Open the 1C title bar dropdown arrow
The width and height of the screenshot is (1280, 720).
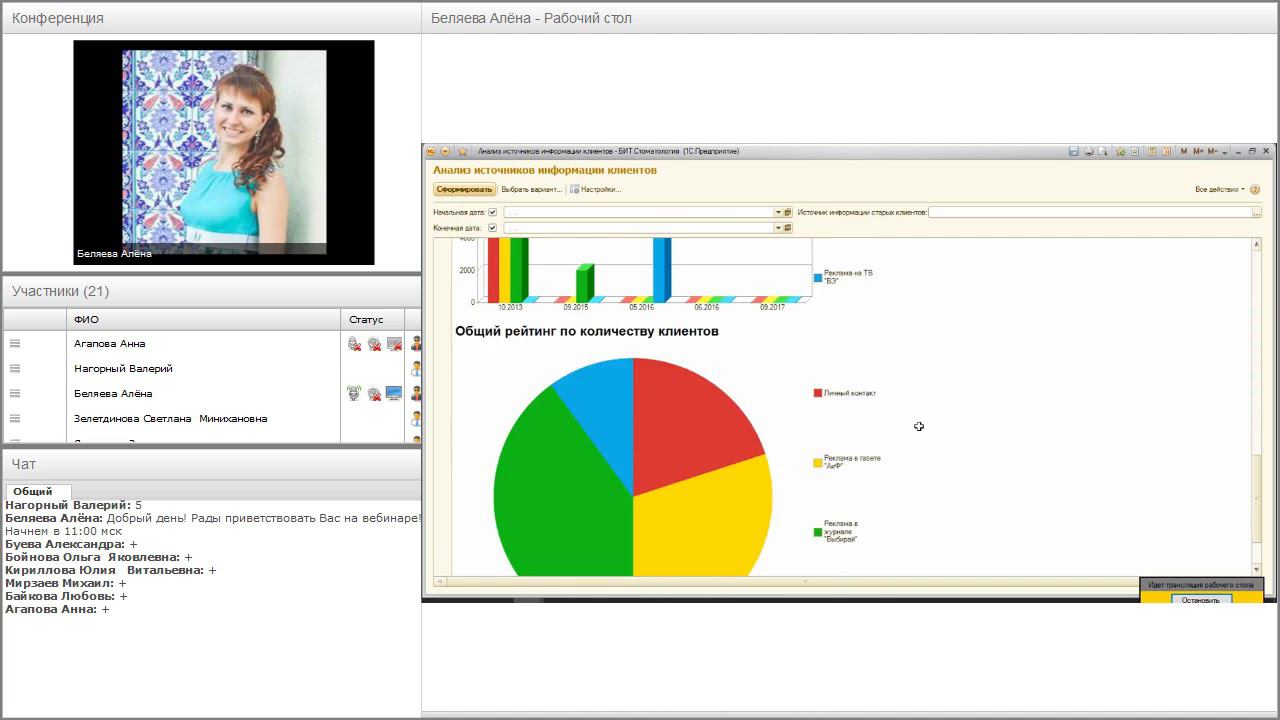445,152
